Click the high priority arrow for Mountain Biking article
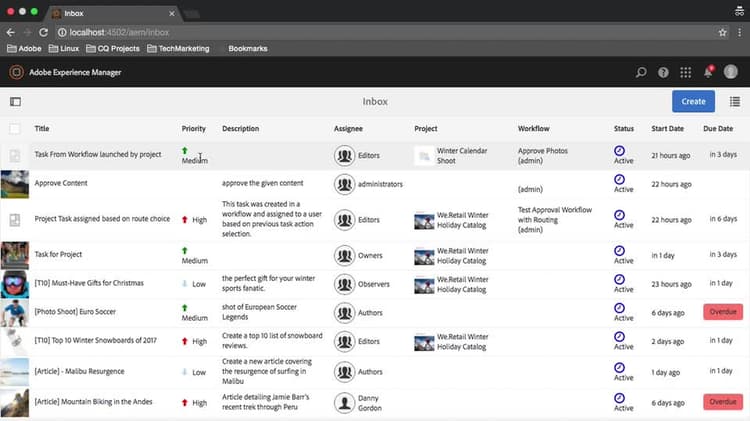The width and height of the screenshot is (750, 421). tap(185, 403)
